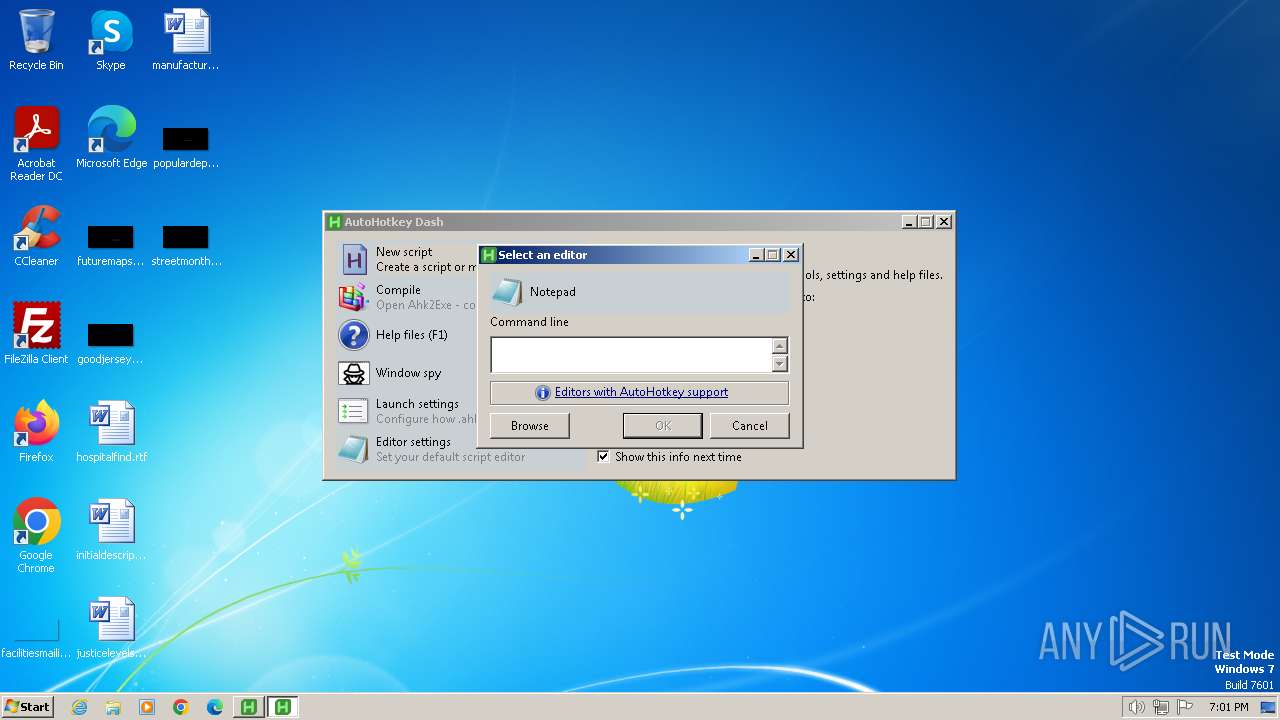This screenshot has width=1280, height=720.
Task: Click the New script icon in Dash
Action: (x=354, y=259)
